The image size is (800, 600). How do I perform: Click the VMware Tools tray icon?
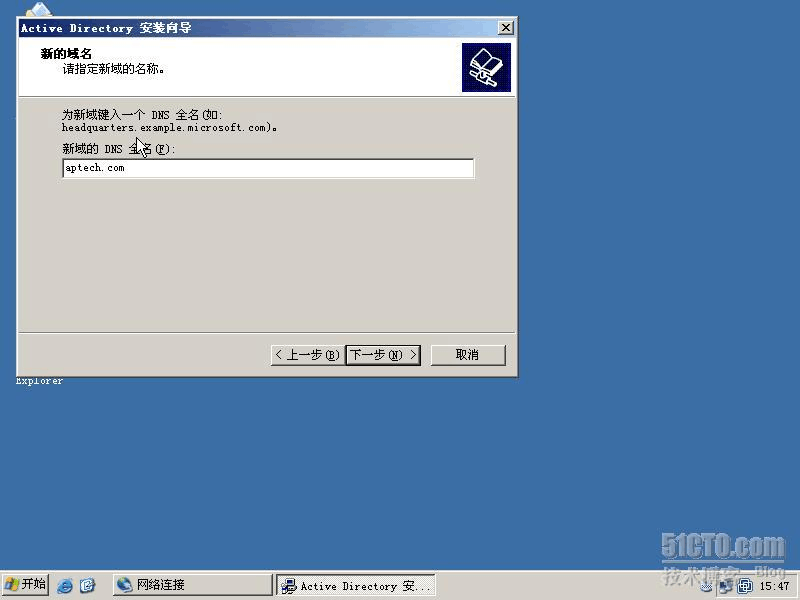coord(745,586)
